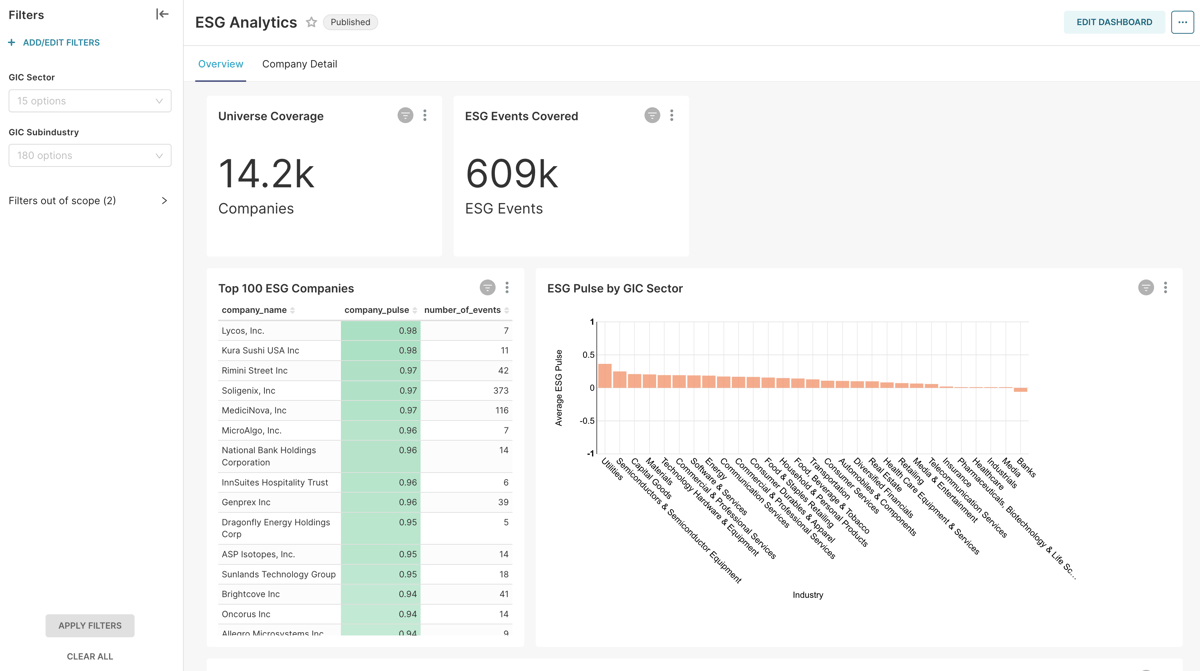Screen dimensions: 1200x671
Task: Open Add/Edit Filters link
Action: pos(61,43)
